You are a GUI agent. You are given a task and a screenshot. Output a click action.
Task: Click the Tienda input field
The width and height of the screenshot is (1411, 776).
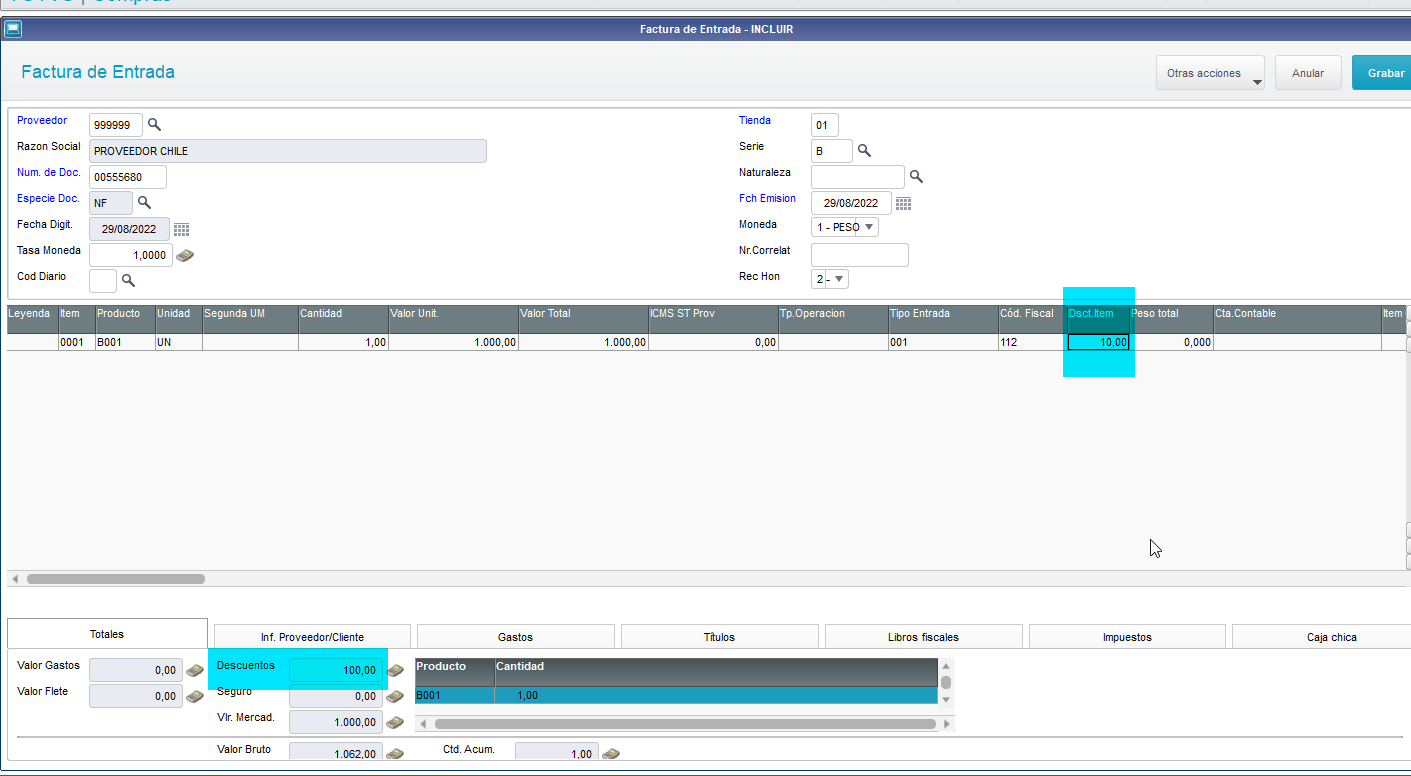pyautogui.click(x=825, y=125)
